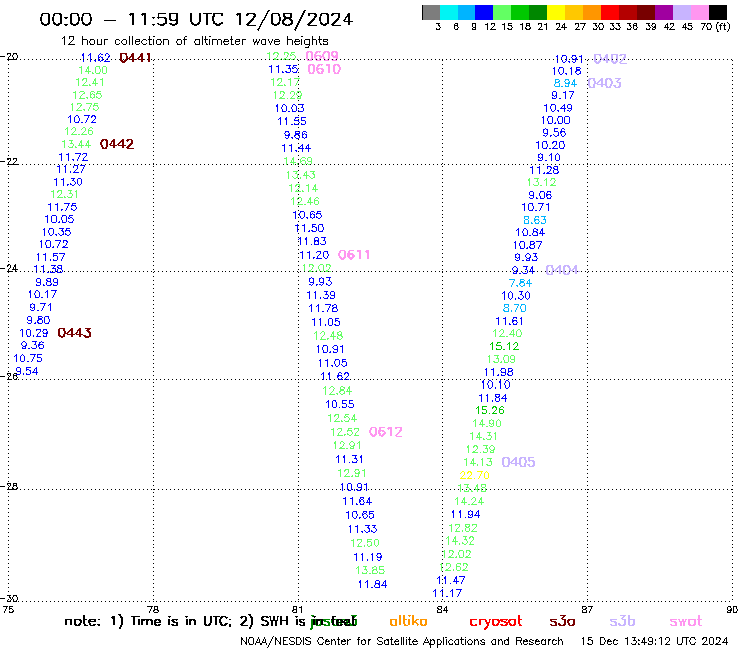Image resolution: width=740 pixels, height=650 pixels.
Task: Click the gray swatch in the color bar
Action: tap(431, 12)
